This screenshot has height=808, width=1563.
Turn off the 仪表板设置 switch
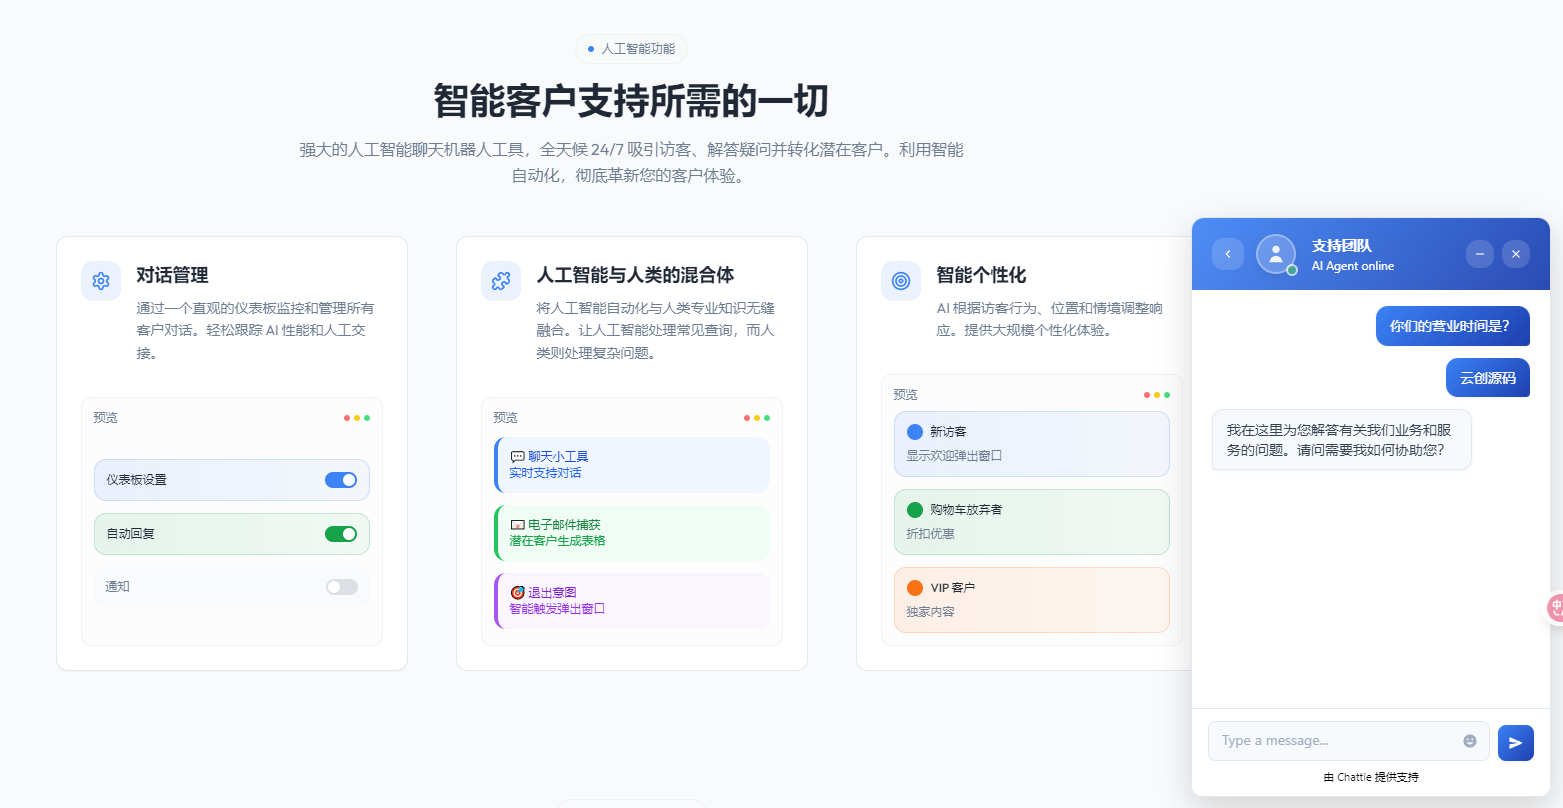(341, 480)
